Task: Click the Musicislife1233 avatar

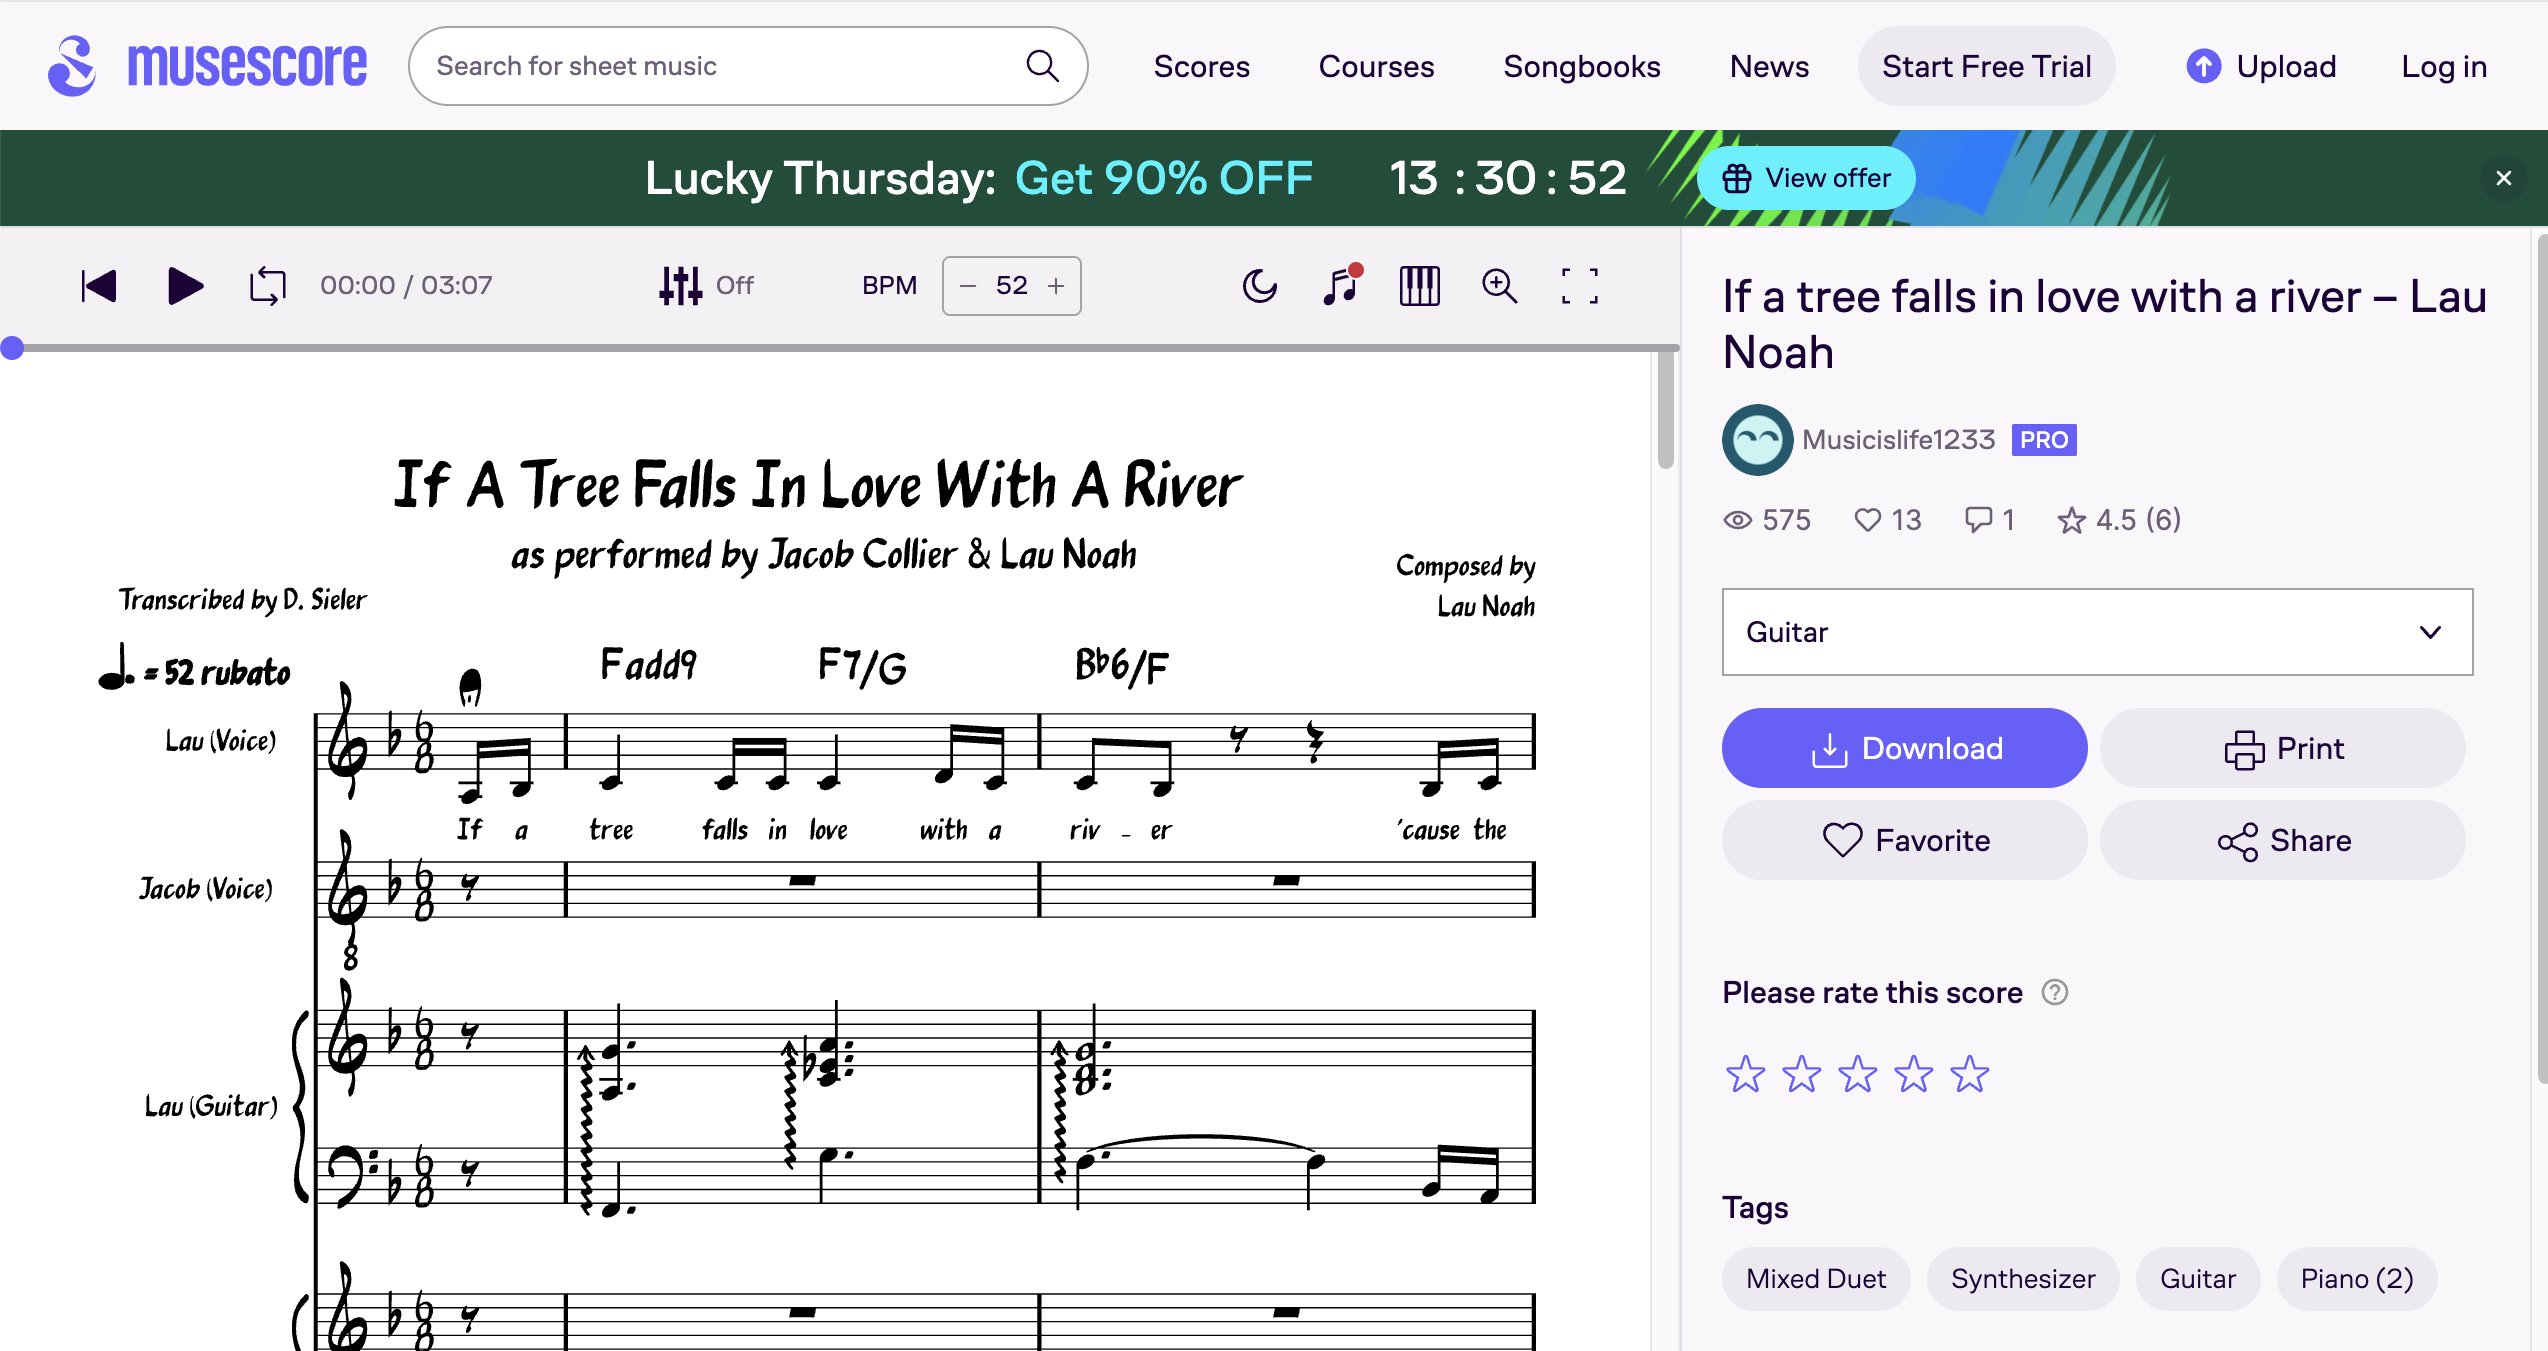Action: (x=1757, y=440)
